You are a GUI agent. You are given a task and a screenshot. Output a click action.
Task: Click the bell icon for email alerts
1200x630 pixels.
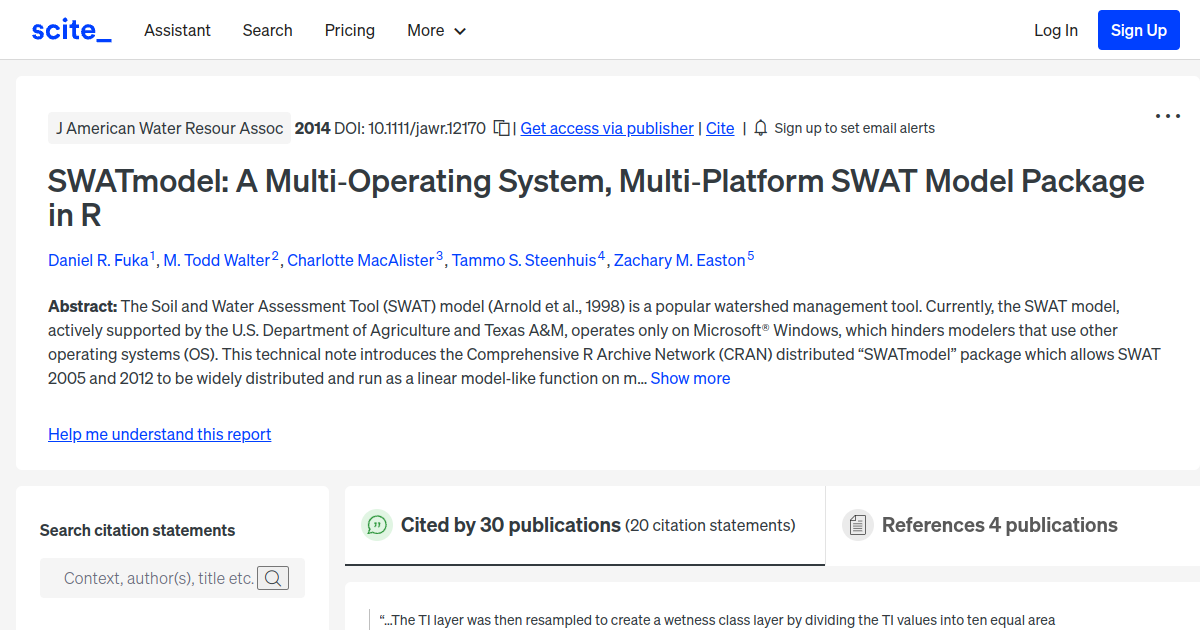point(761,128)
